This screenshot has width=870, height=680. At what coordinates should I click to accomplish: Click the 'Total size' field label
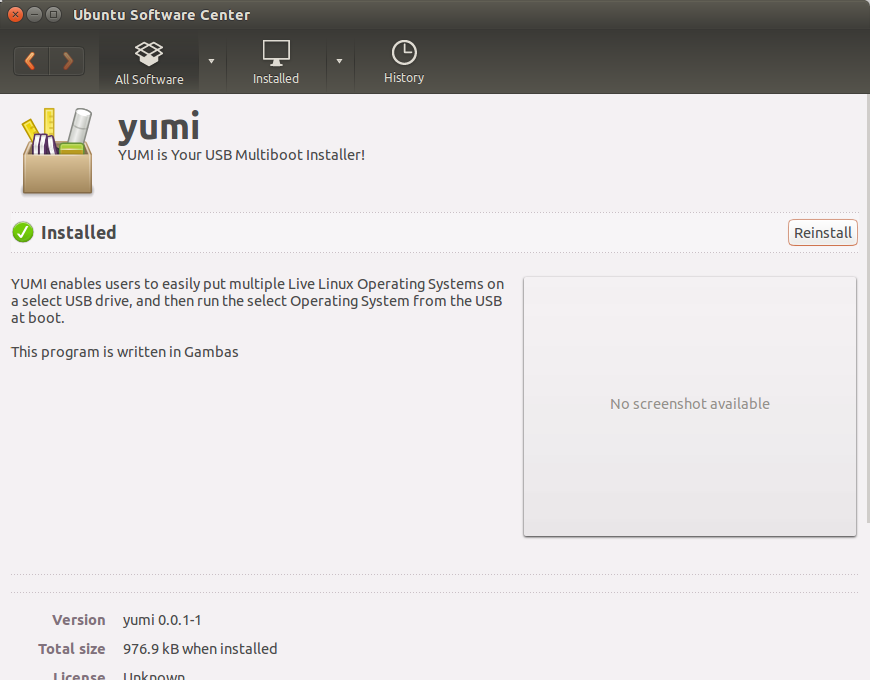tap(72, 648)
